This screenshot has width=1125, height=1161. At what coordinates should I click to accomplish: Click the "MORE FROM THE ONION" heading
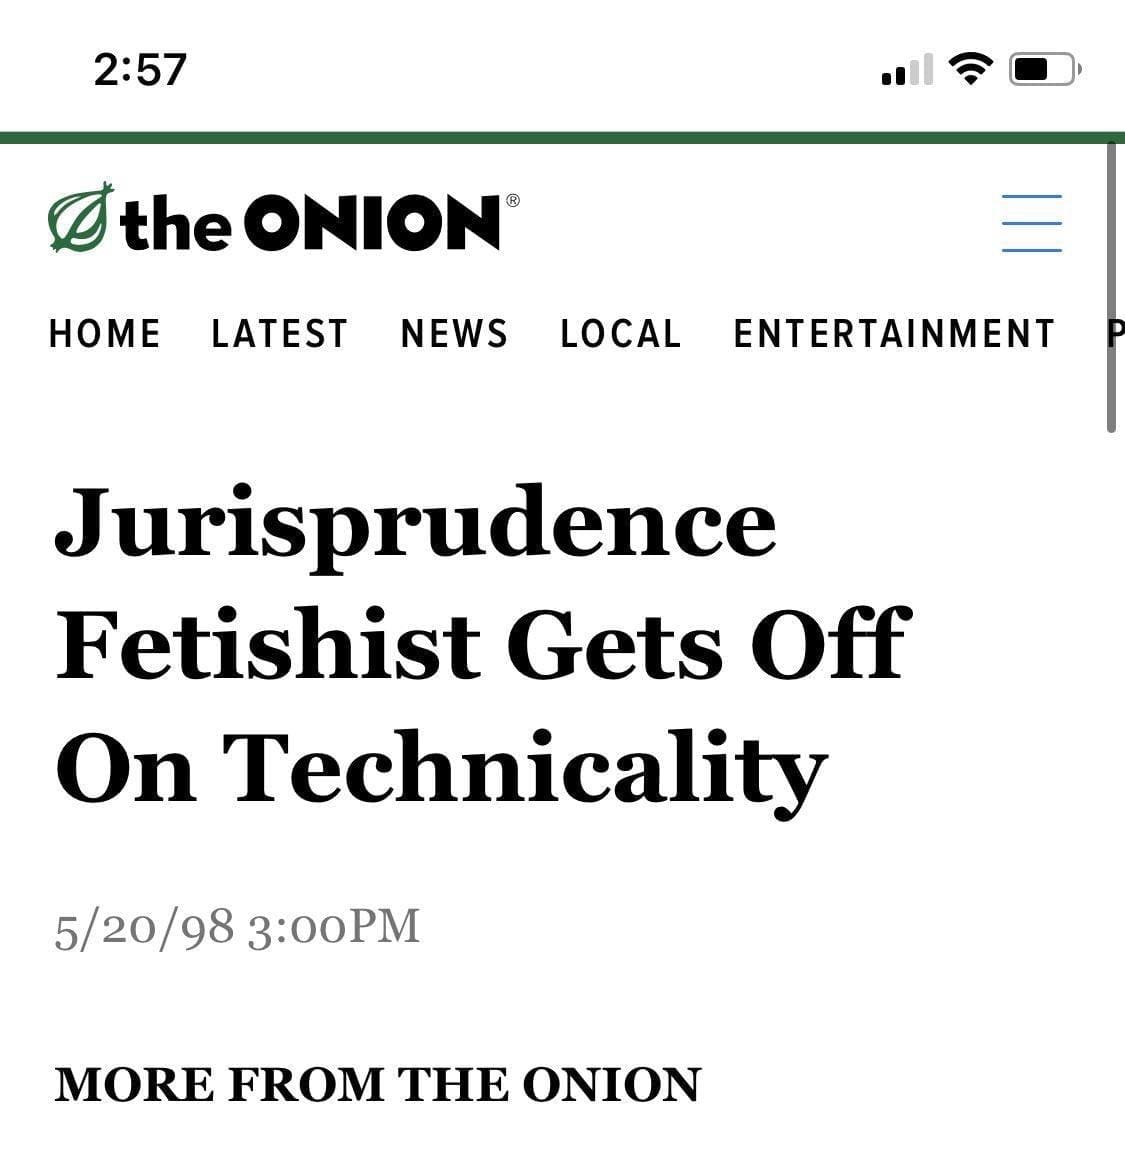(x=377, y=1085)
